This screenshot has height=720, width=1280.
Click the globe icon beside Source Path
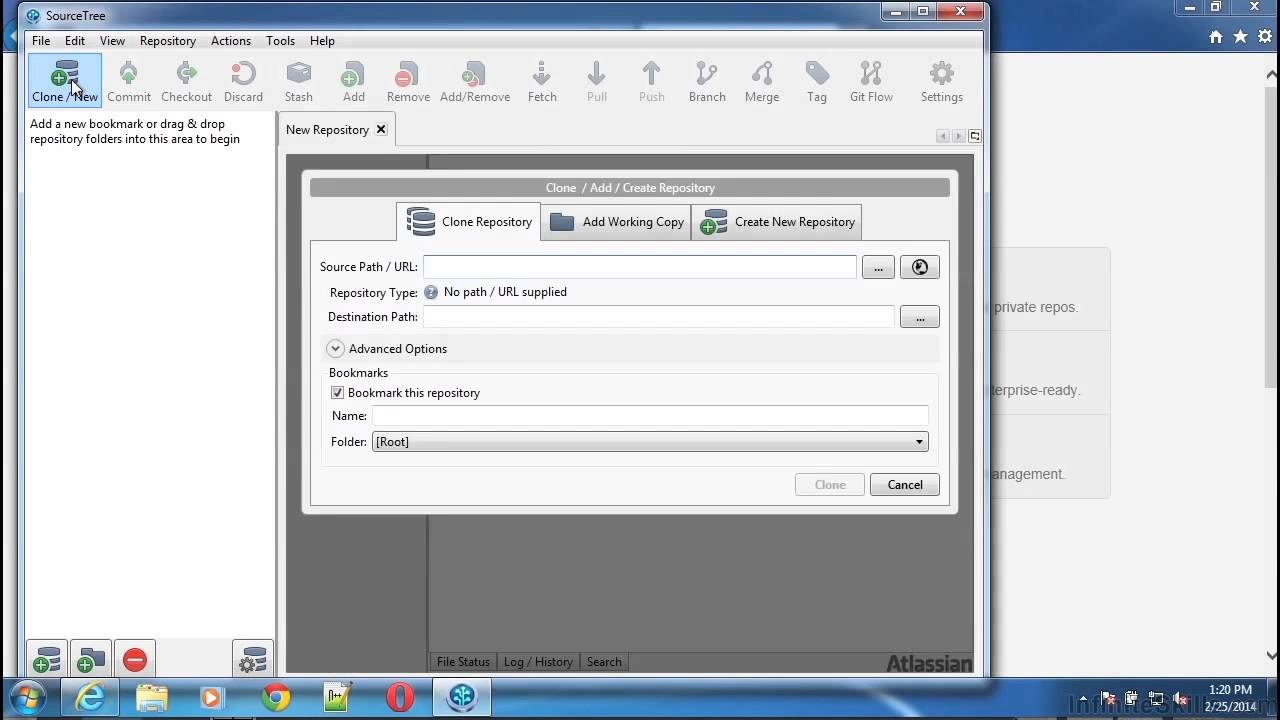point(920,267)
